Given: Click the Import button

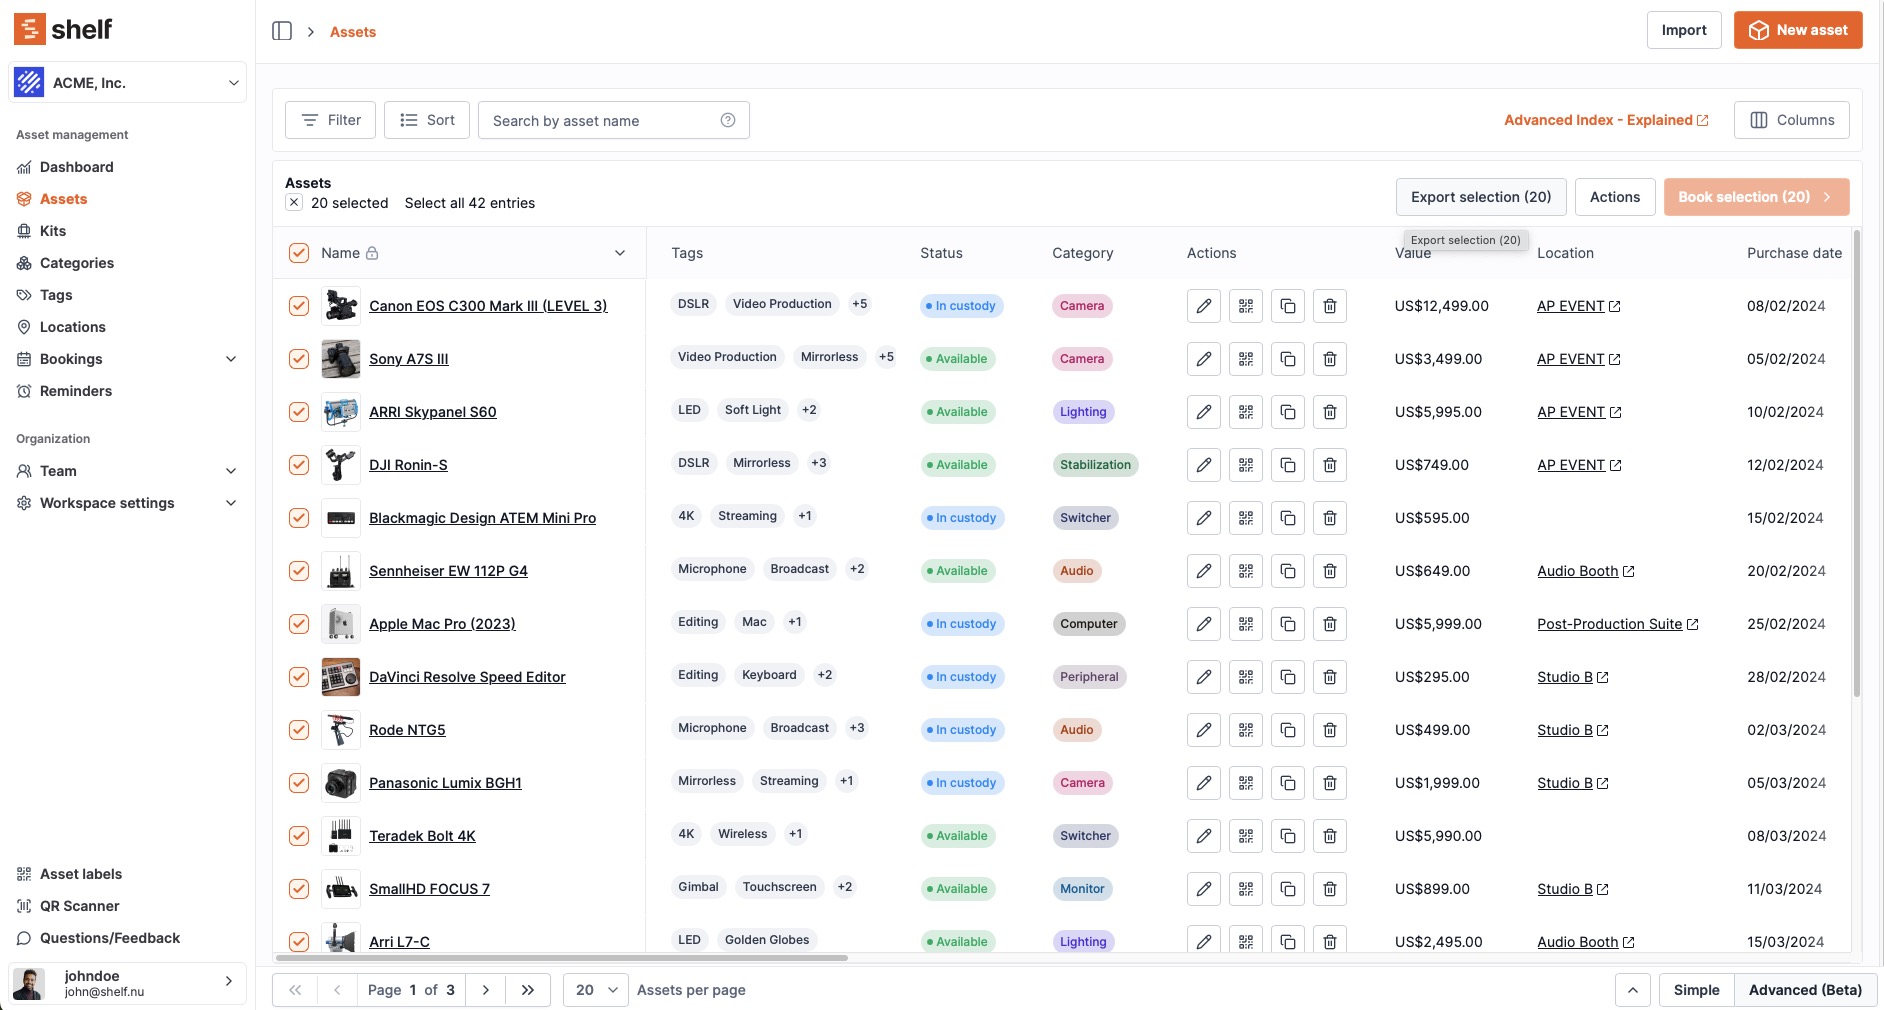Looking at the screenshot, I should tap(1684, 30).
